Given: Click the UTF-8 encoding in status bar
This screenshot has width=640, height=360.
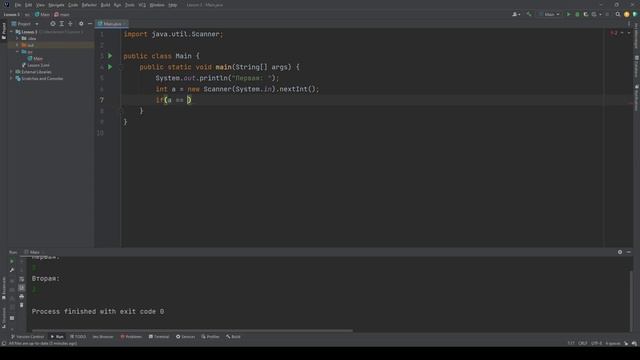Looking at the screenshot, I should tap(596, 343).
